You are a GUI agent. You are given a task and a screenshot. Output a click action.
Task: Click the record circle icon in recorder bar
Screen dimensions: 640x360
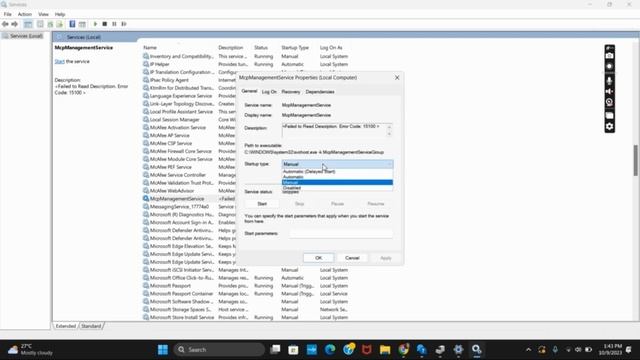click(609, 67)
